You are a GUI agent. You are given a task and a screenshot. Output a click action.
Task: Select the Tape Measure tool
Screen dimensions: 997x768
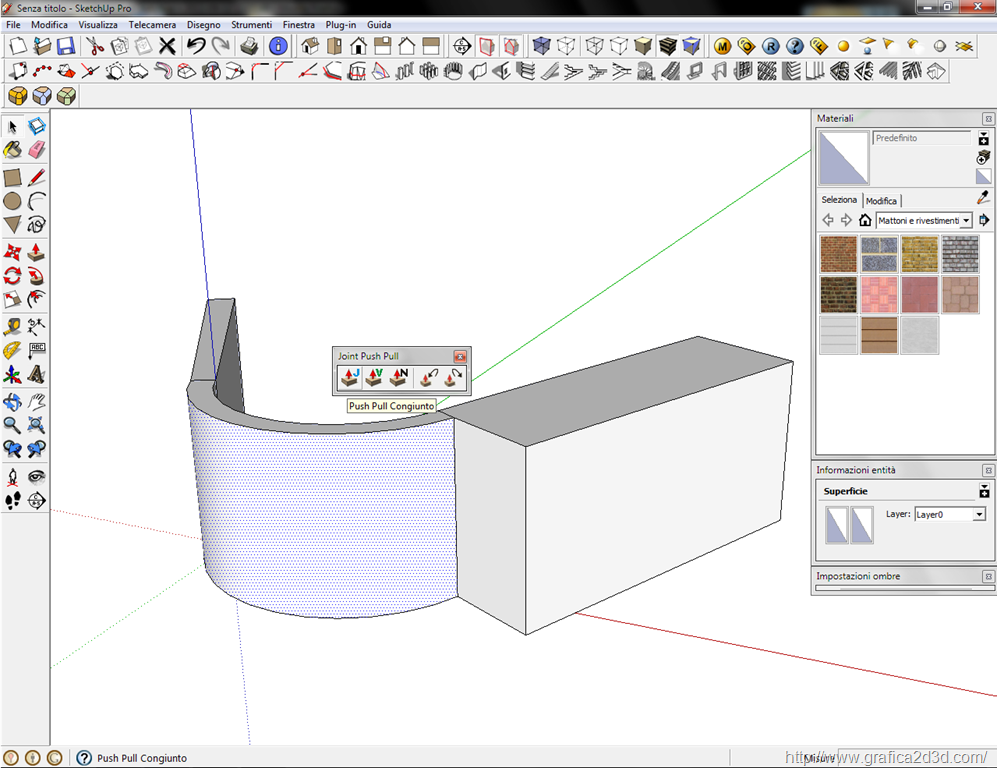(12, 326)
